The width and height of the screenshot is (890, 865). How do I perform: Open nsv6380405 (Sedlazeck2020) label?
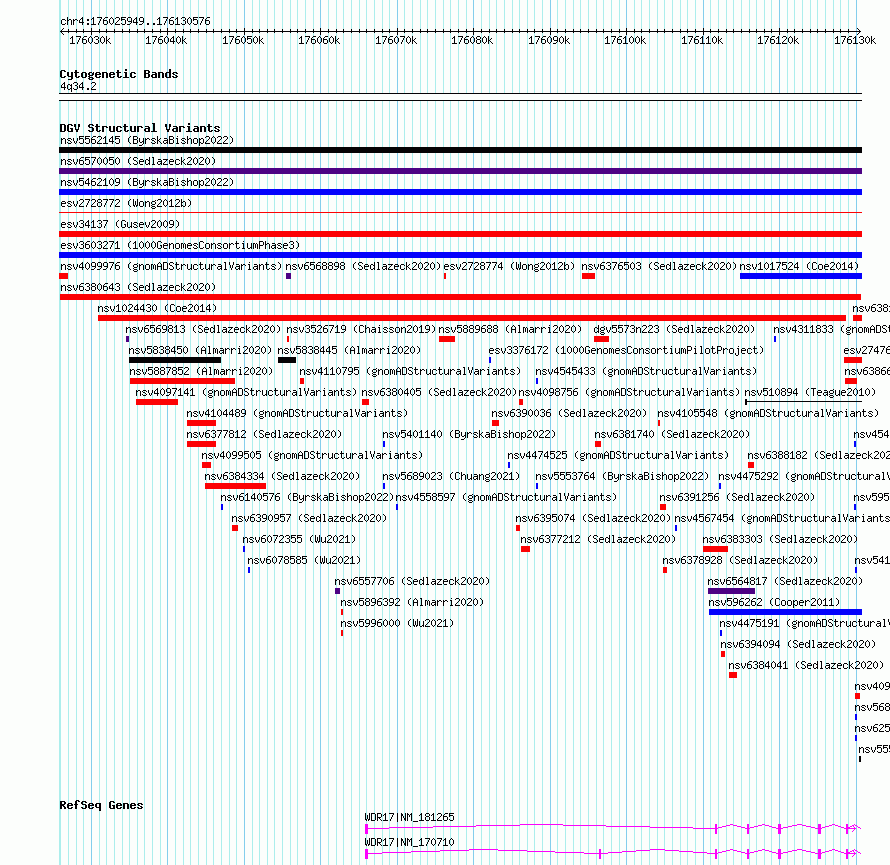(x=439, y=392)
